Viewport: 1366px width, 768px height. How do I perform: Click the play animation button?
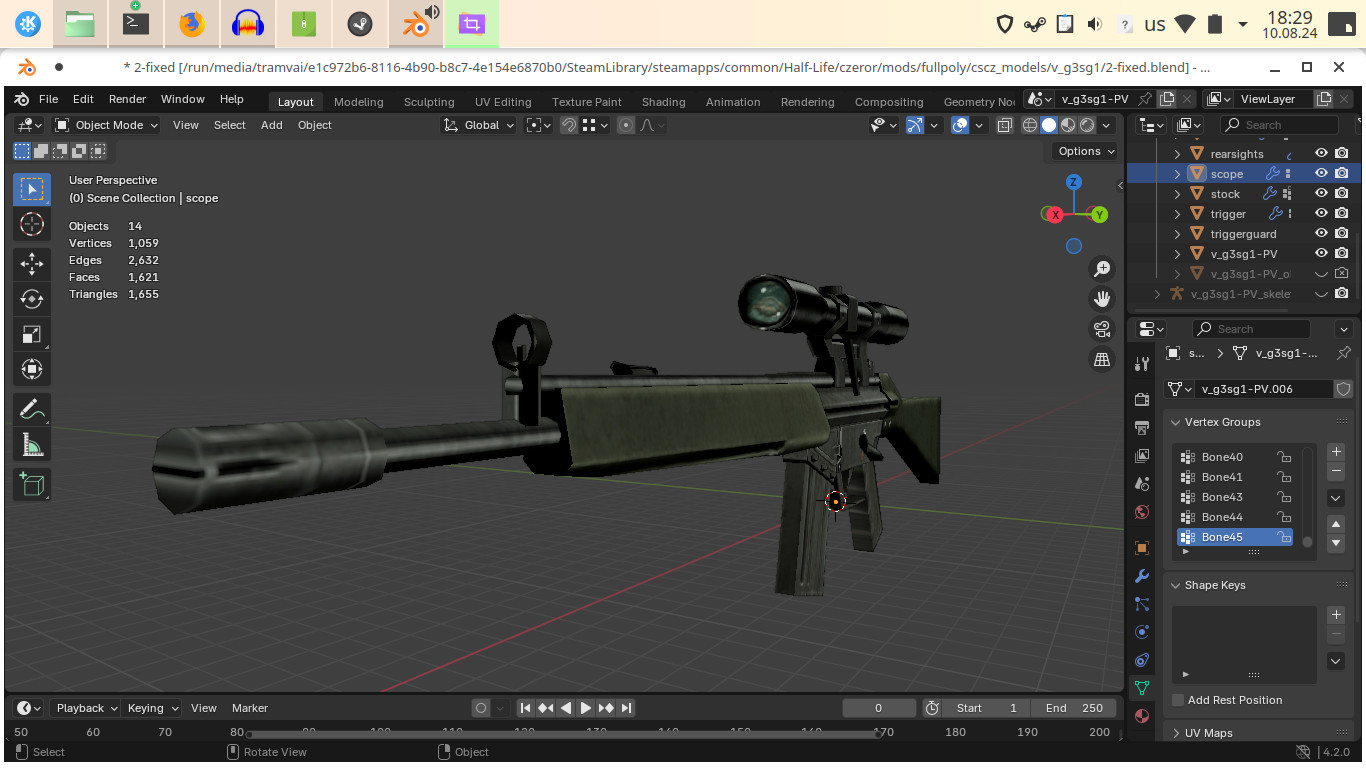(x=586, y=708)
